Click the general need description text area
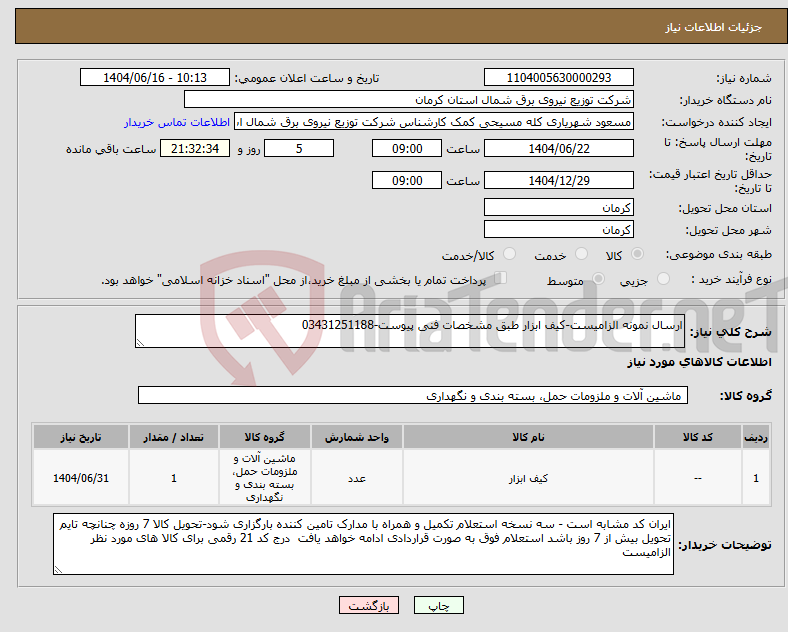Screen dimensions: 788x632 pos(410,331)
